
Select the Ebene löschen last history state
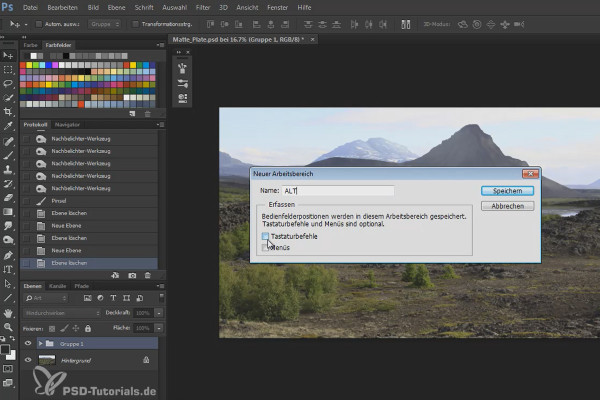[89, 263]
